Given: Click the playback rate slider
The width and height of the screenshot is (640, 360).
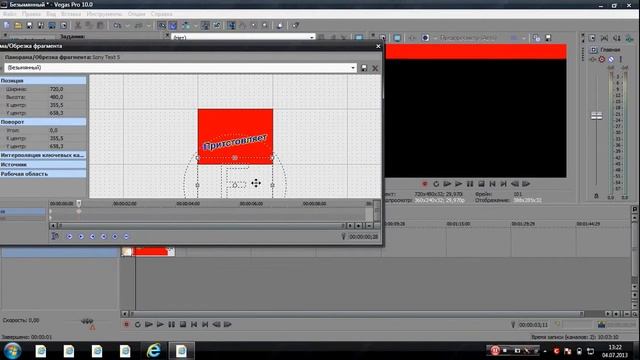Looking at the screenshot, I should [87, 321].
